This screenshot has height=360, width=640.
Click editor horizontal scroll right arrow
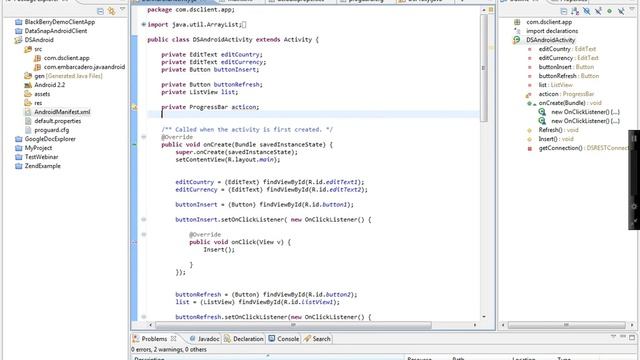tap(475, 325)
